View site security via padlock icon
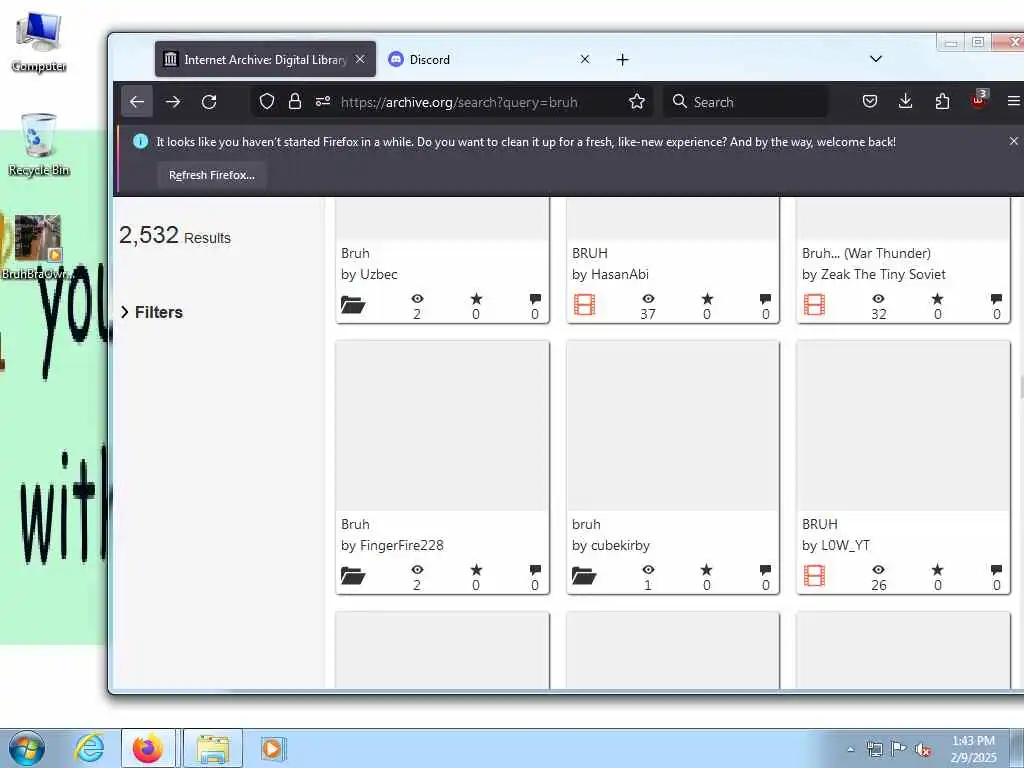This screenshot has height=768, width=1024. pos(295,101)
